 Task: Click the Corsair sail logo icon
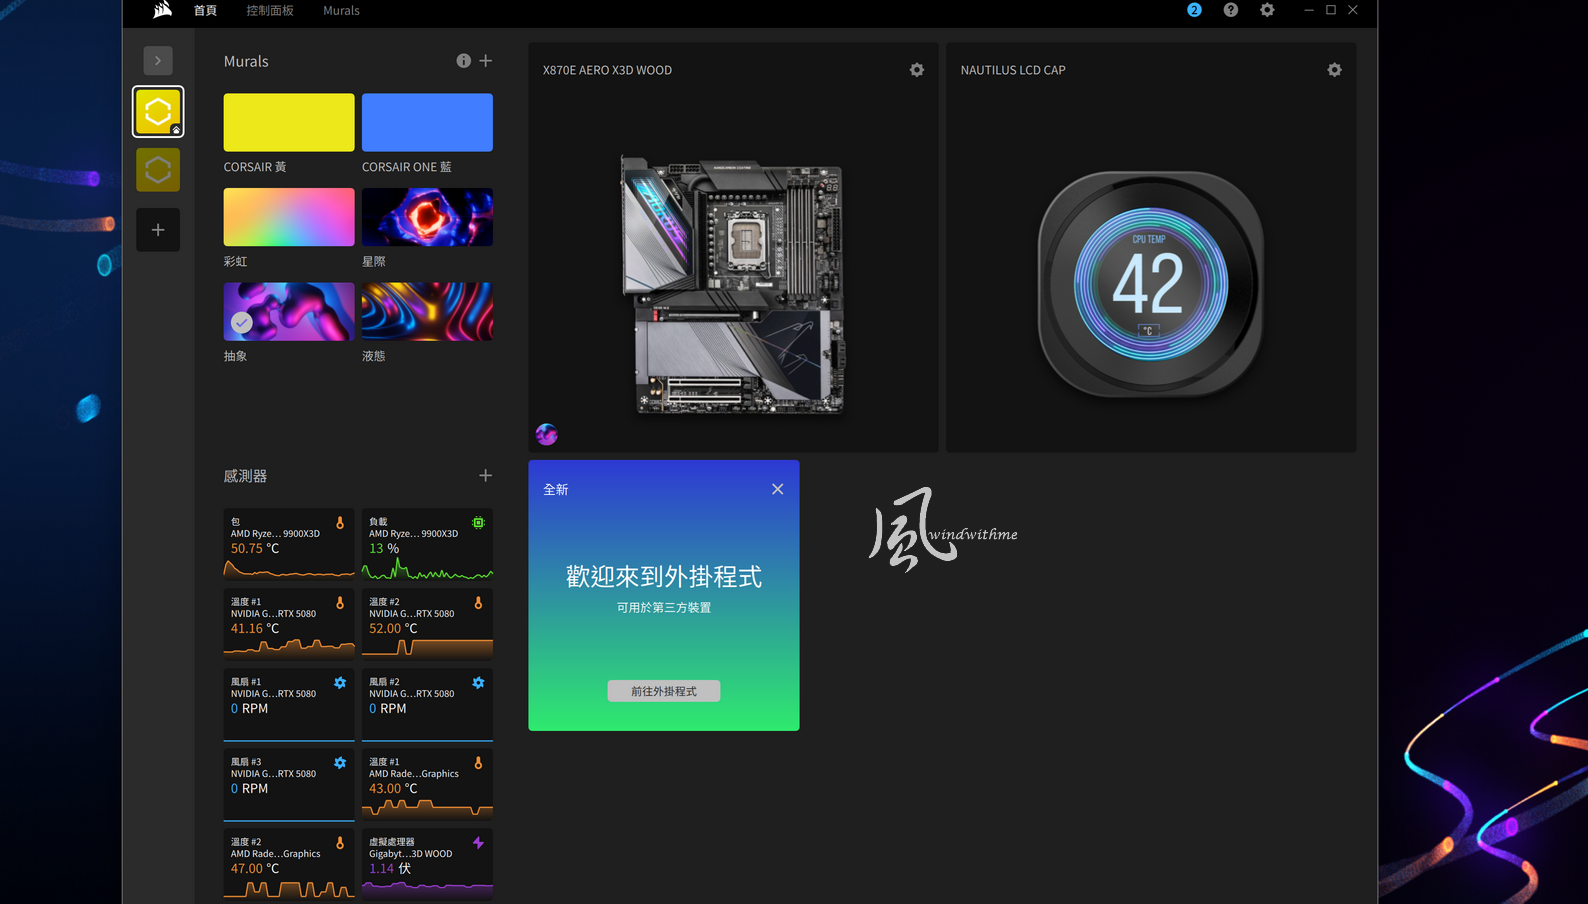[x=162, y=10]
